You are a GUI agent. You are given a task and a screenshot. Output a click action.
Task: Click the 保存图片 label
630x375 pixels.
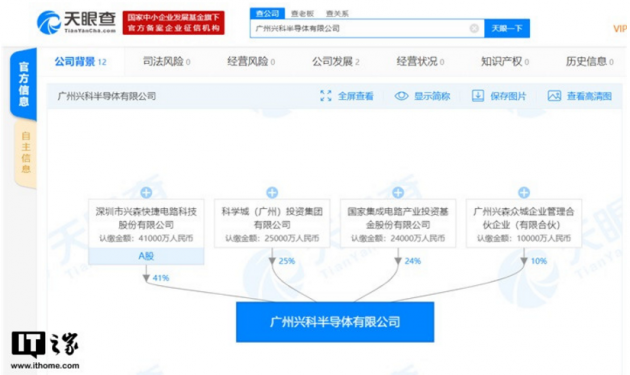click(508, 96)
